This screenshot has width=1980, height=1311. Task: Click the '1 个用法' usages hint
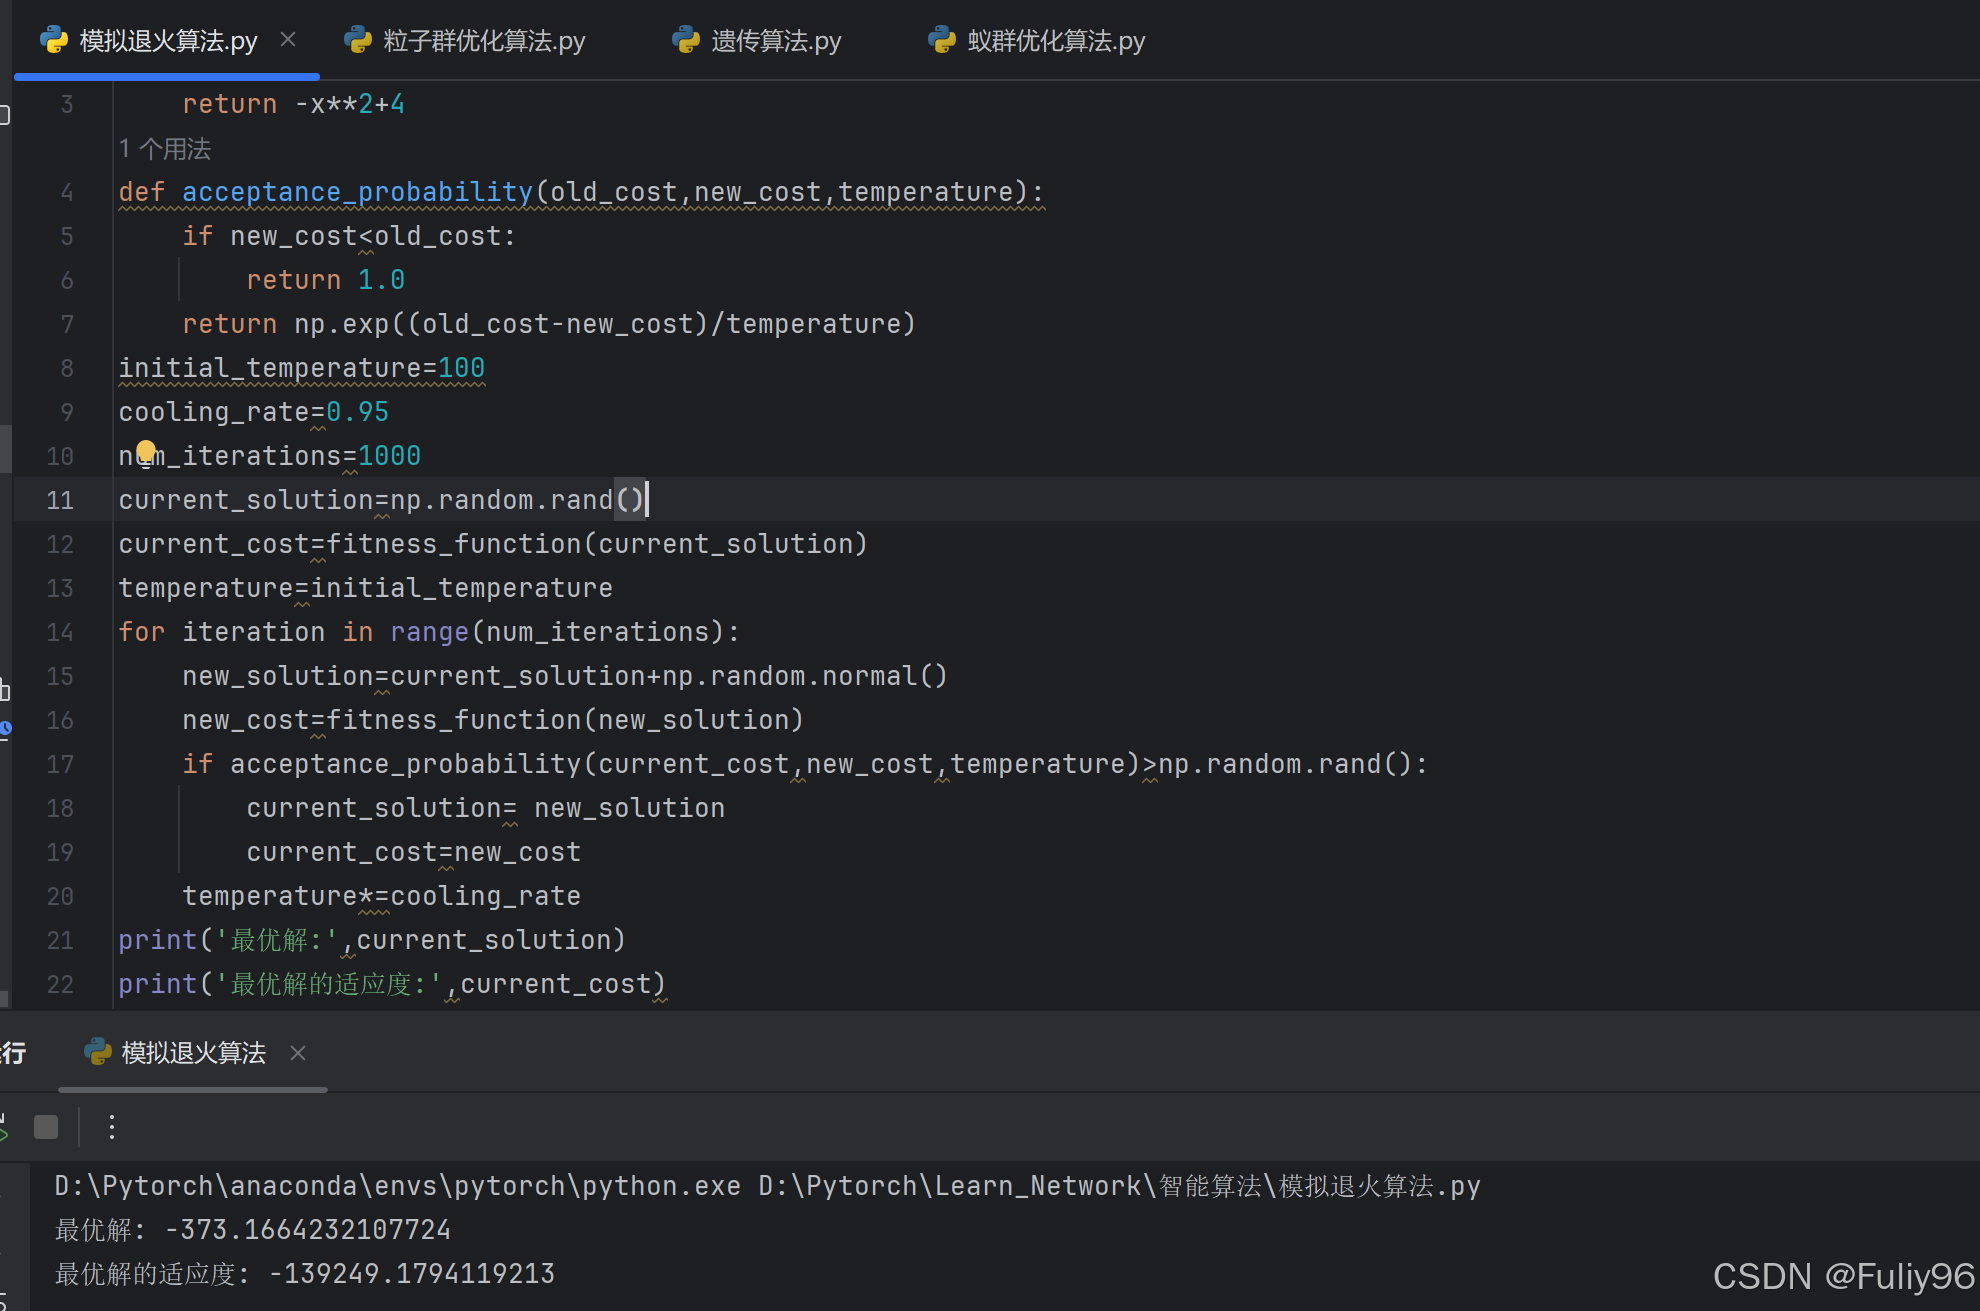point(165,149)
